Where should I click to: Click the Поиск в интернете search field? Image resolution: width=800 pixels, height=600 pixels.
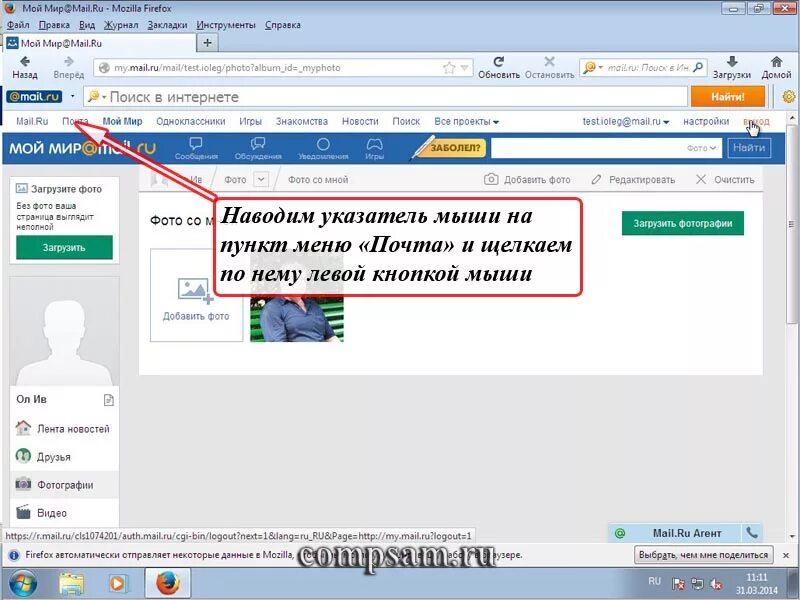pos(385,96)
